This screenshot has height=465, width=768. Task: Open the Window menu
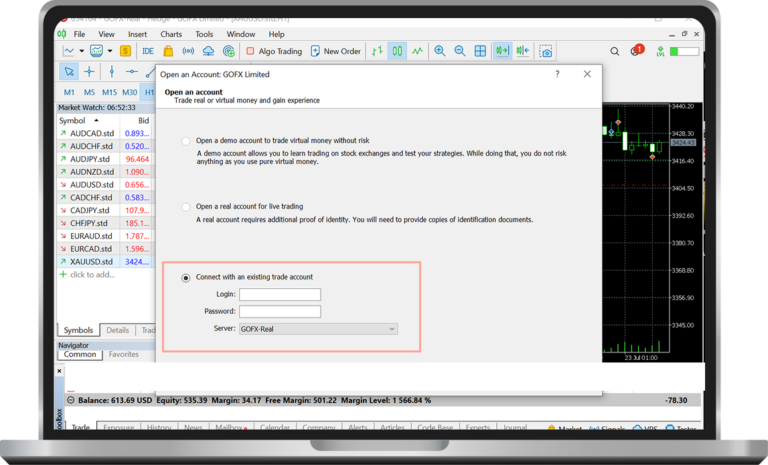click(x=240, y=34)
